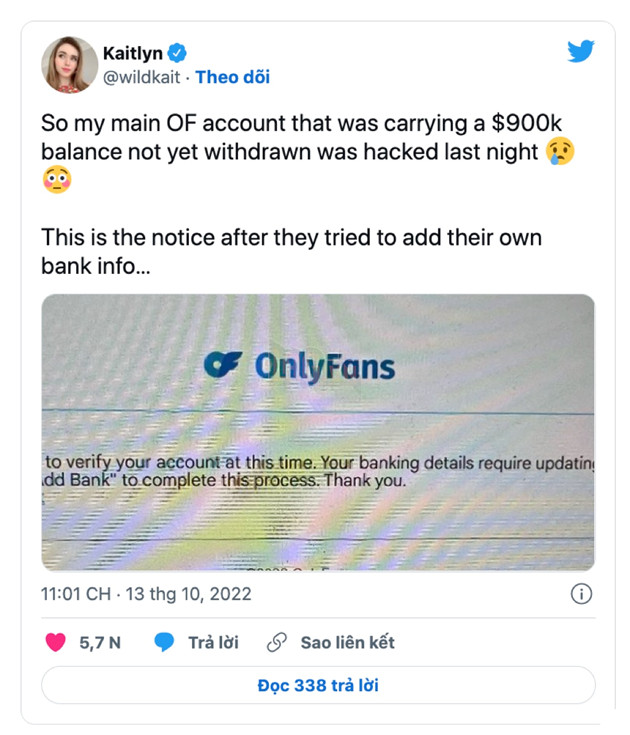Click the 5,7 N like count
This screenshot has height=735, width=630.
[x=100, y=643]
